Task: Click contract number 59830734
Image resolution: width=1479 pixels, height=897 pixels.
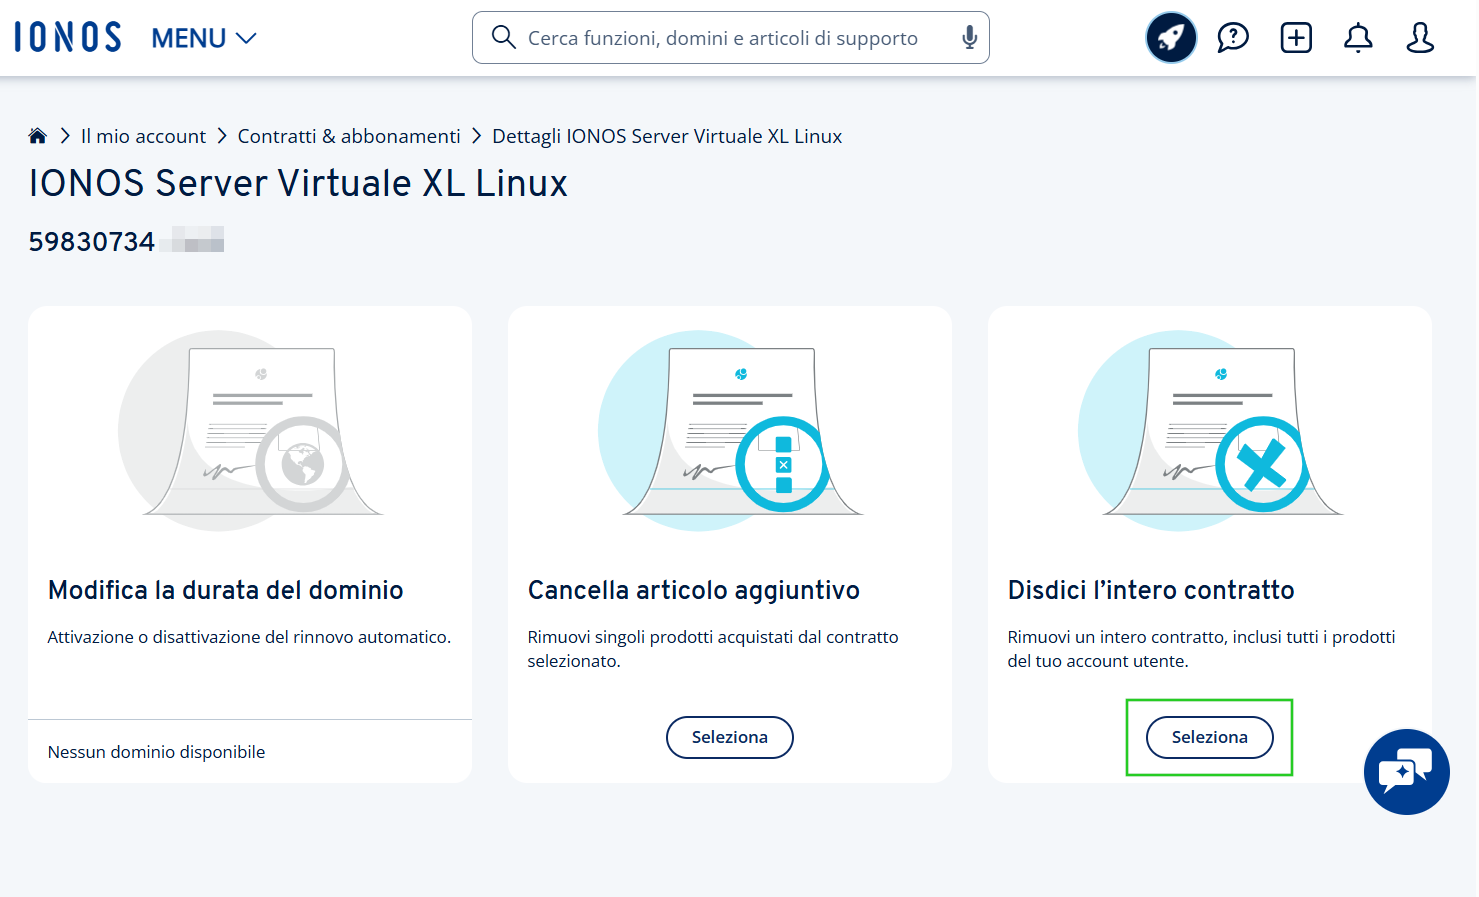Action: coord(92,242)
